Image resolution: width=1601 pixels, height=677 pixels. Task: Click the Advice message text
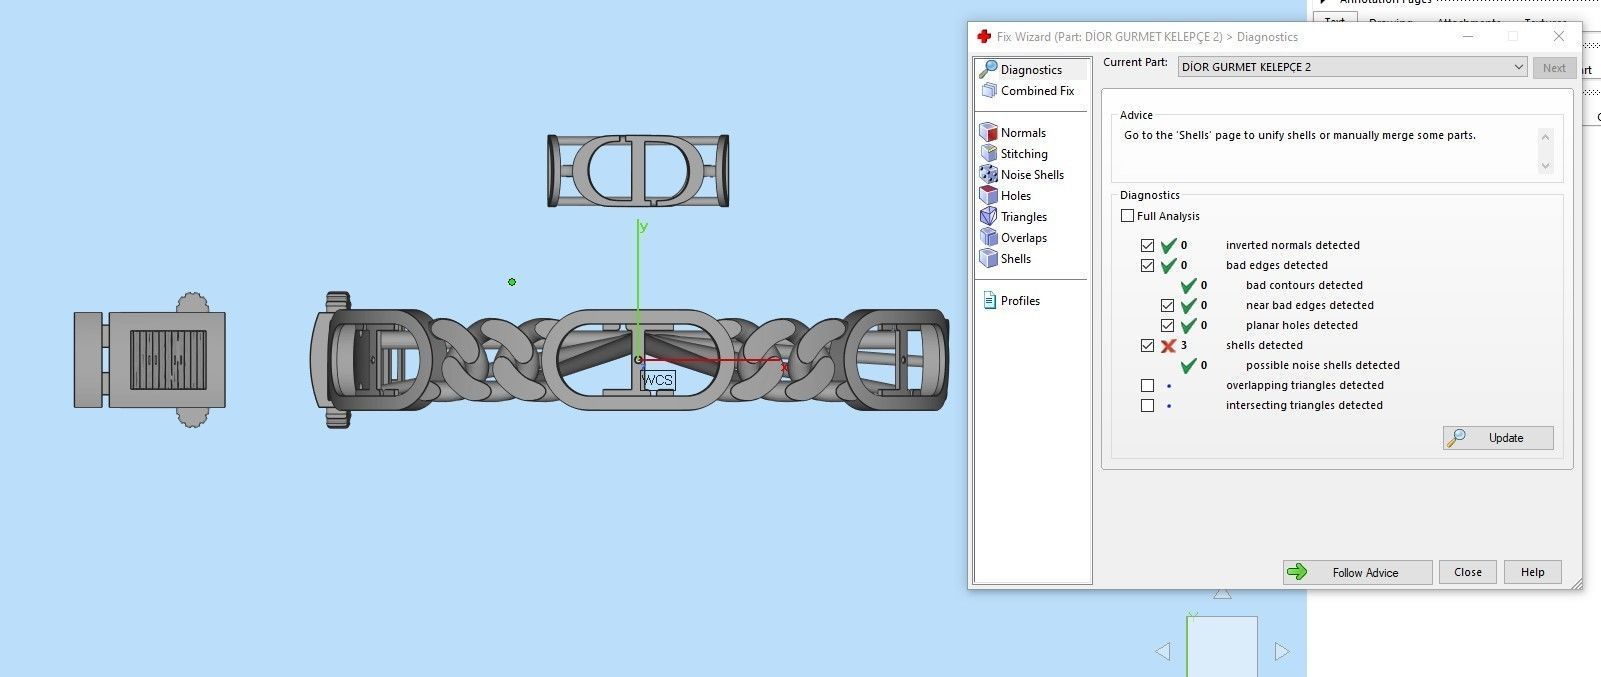pyautogui.click(x=1299, y=136)
